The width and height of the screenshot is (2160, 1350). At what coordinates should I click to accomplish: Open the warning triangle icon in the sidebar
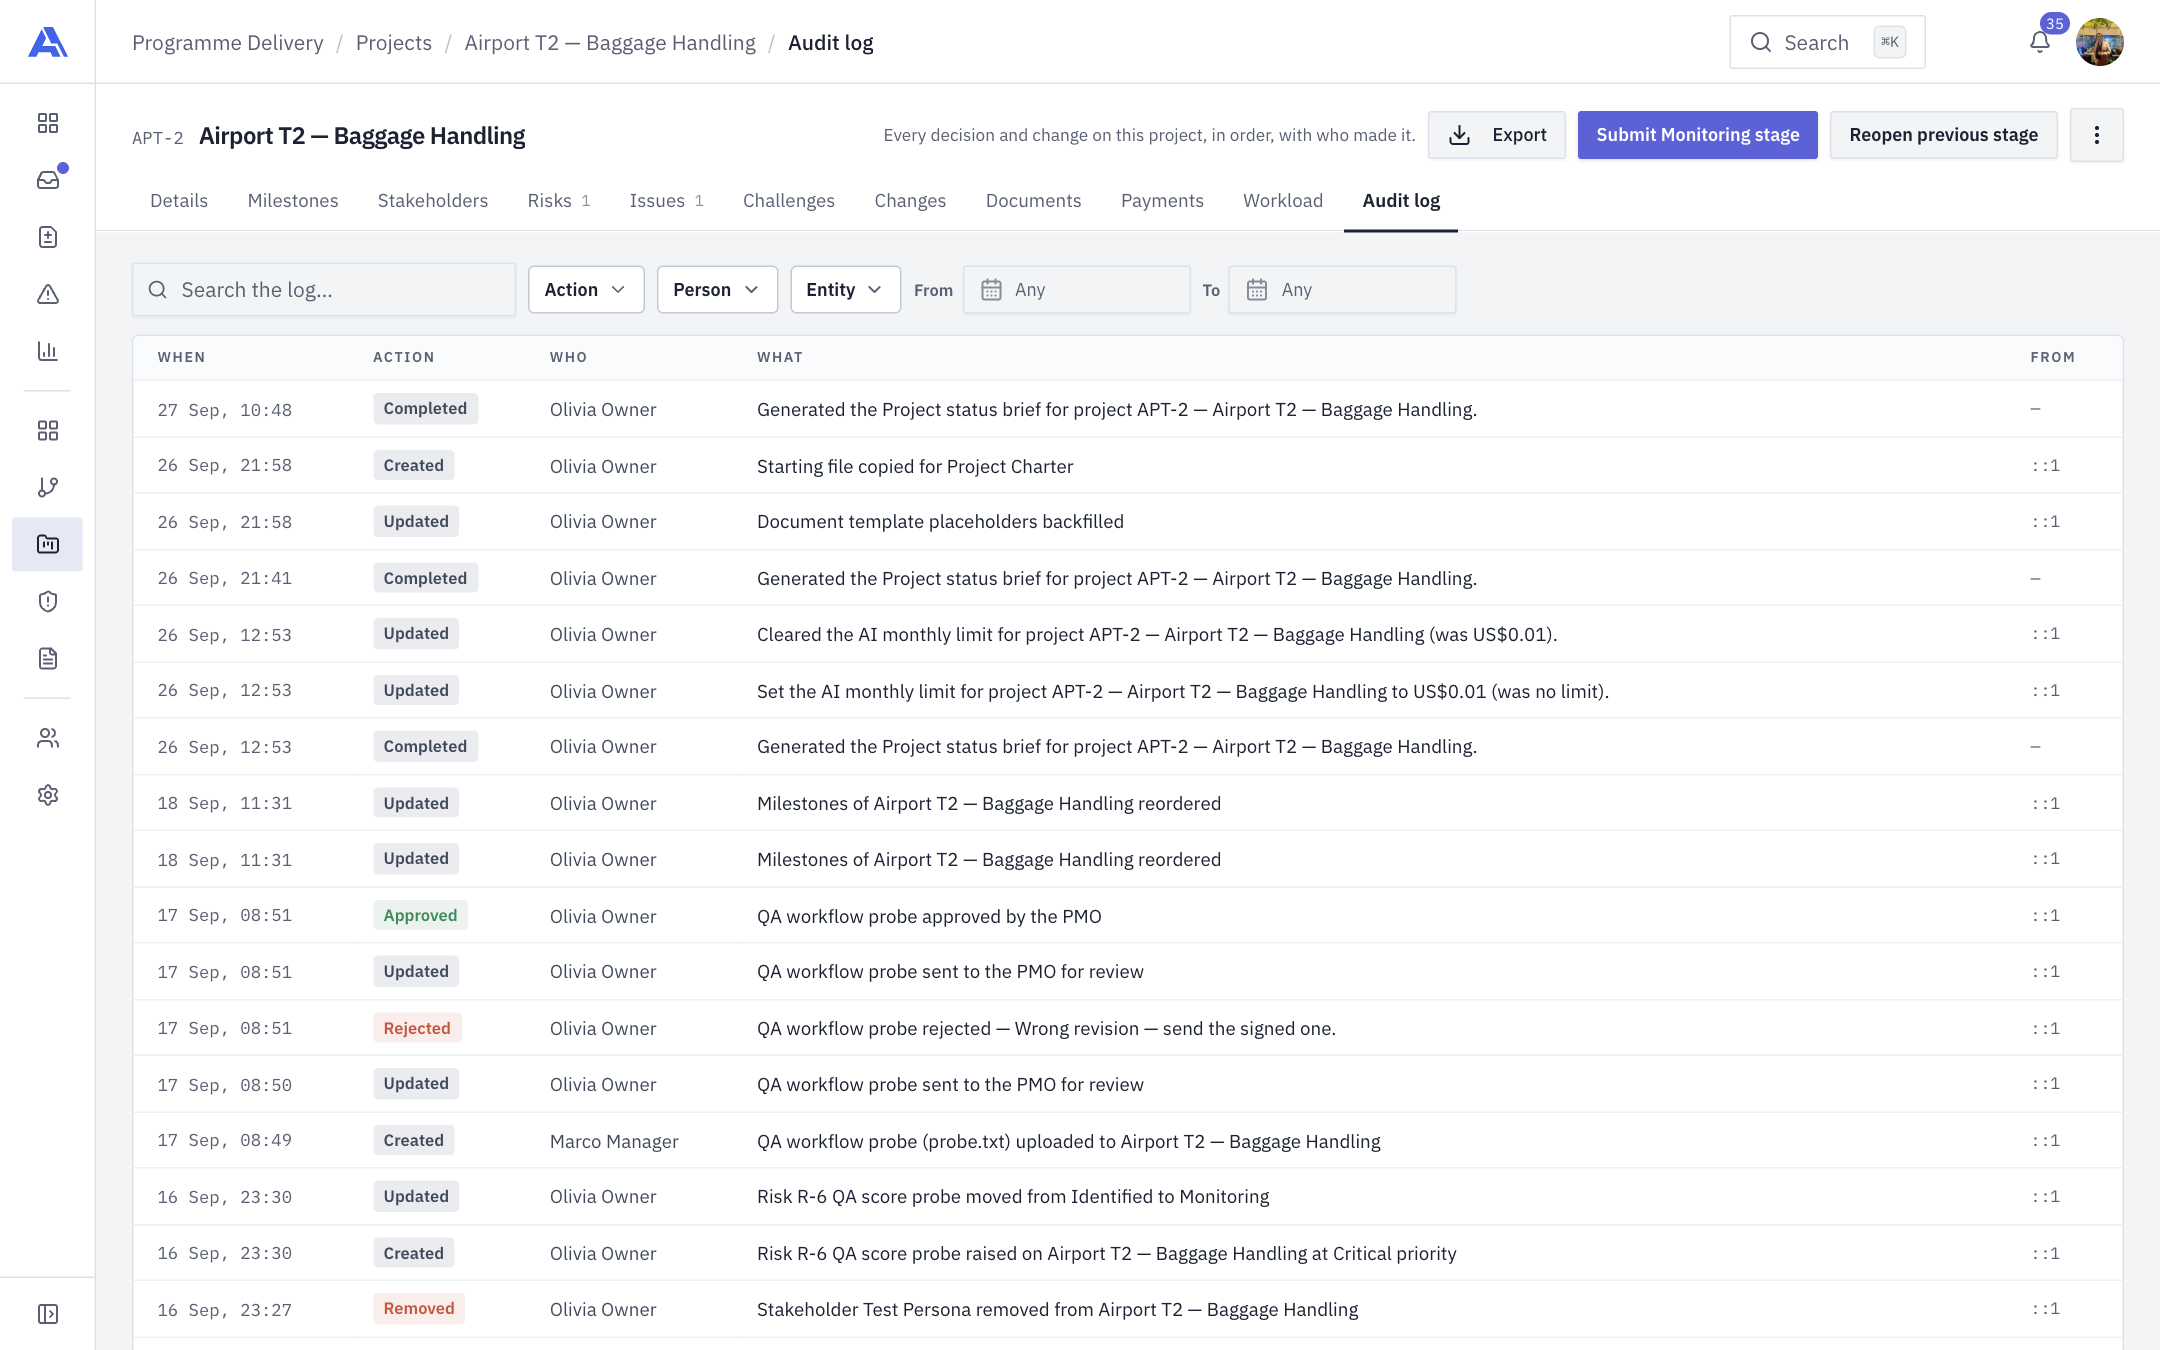[47, 294]
